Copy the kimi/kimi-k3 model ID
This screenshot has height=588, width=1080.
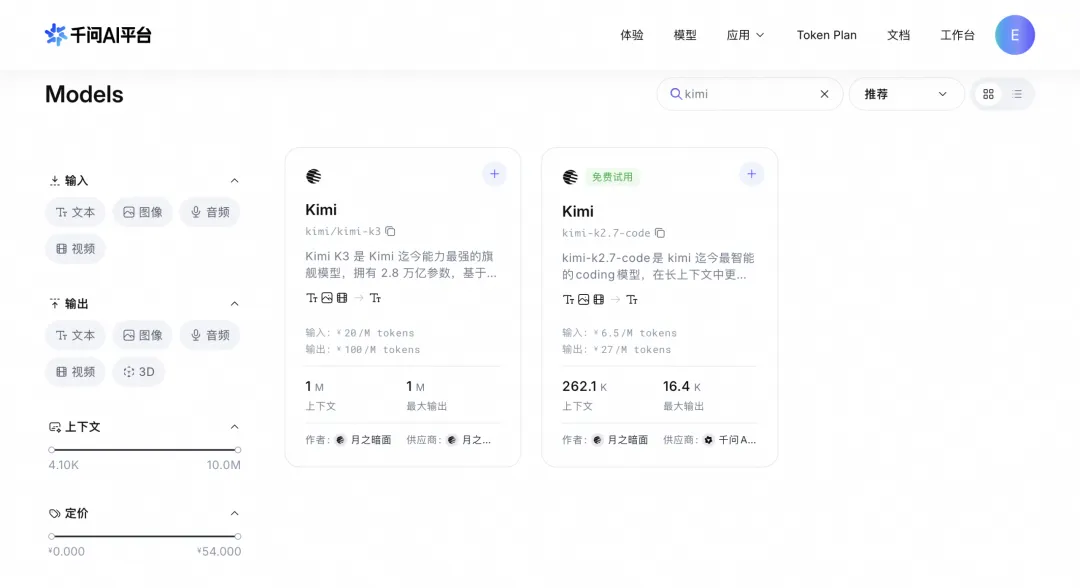coord(391,231)
